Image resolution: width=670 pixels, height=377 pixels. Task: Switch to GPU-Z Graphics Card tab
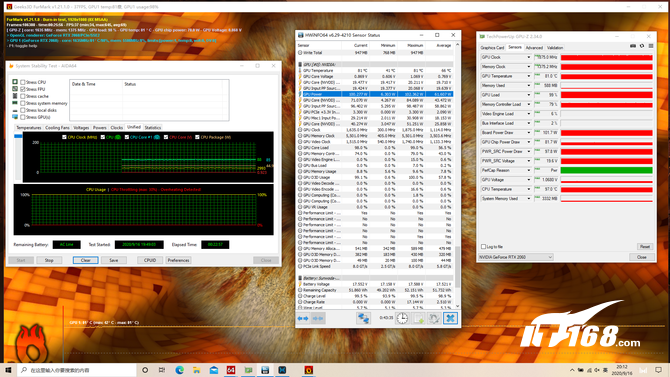click(x=492, y=48)
